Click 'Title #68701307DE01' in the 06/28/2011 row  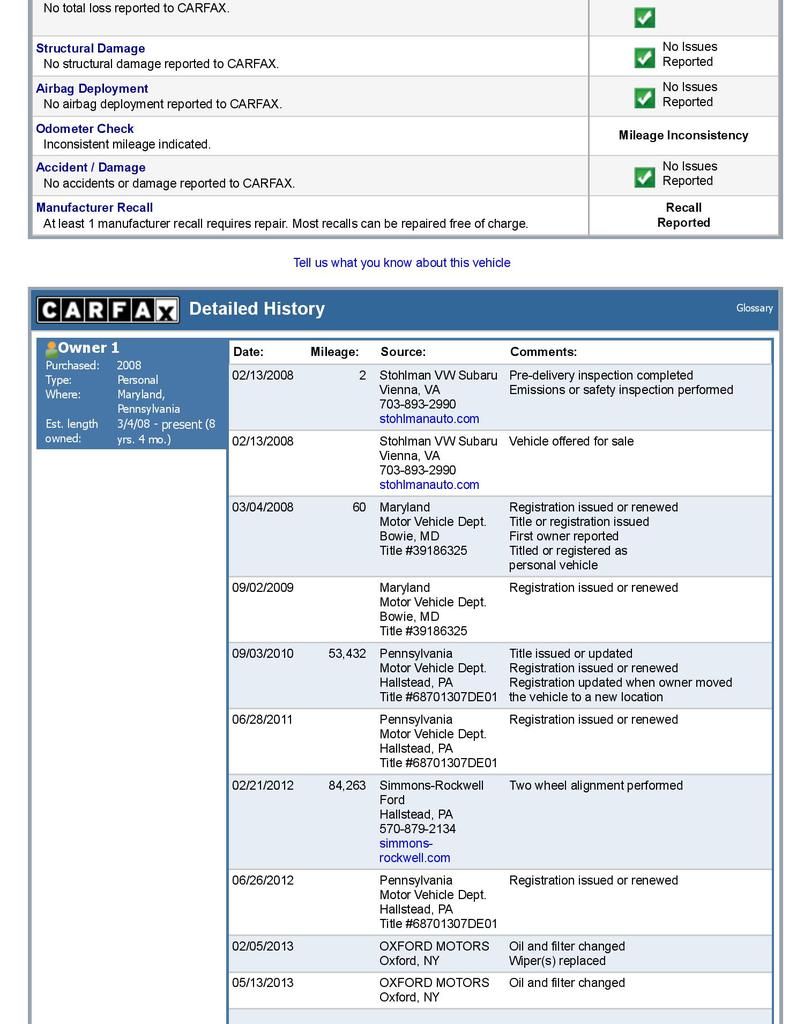[438, 763]
